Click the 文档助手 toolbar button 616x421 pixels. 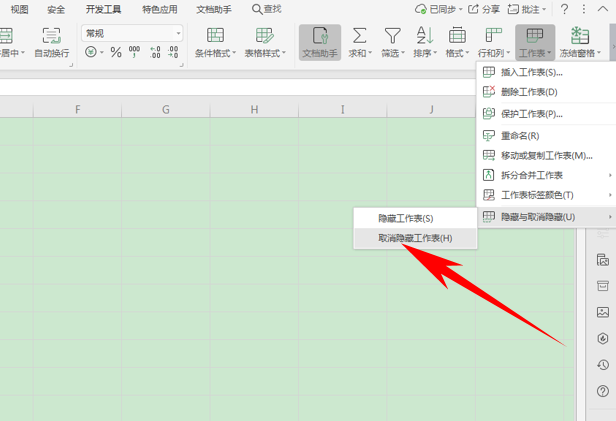pos(320,42)
